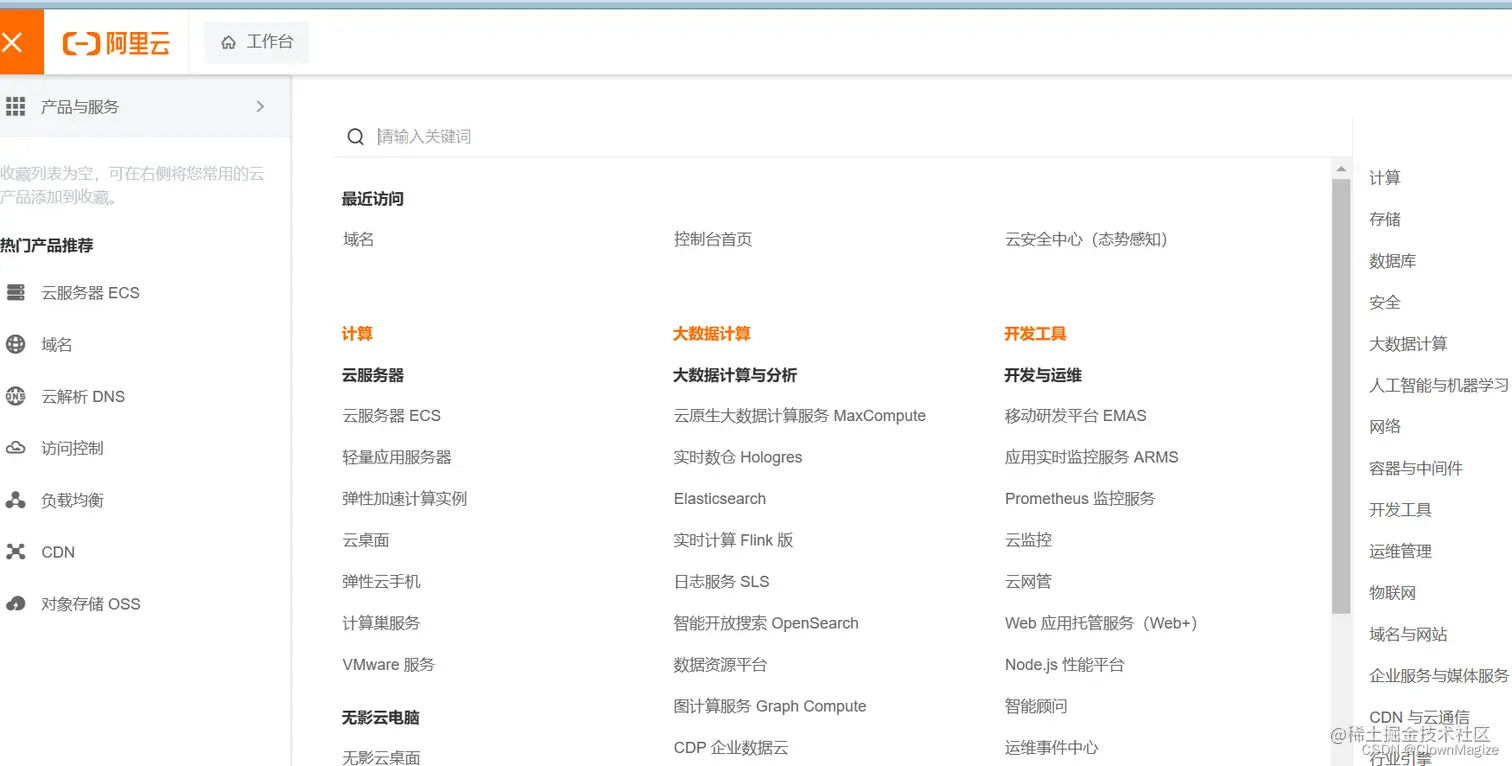Open 实时计算 Flink 版
1512x766 pixels.
click(x=733, y=540)
